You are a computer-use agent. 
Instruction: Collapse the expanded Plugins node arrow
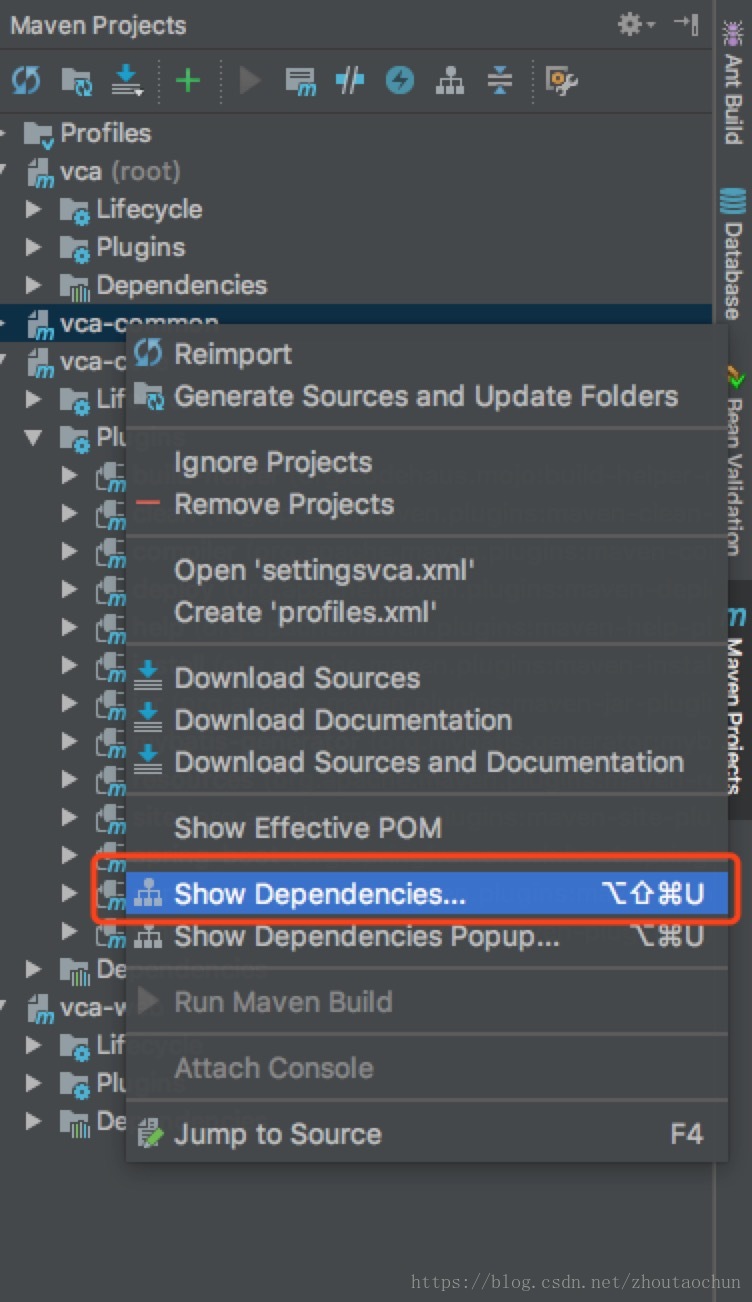(34, 437)
